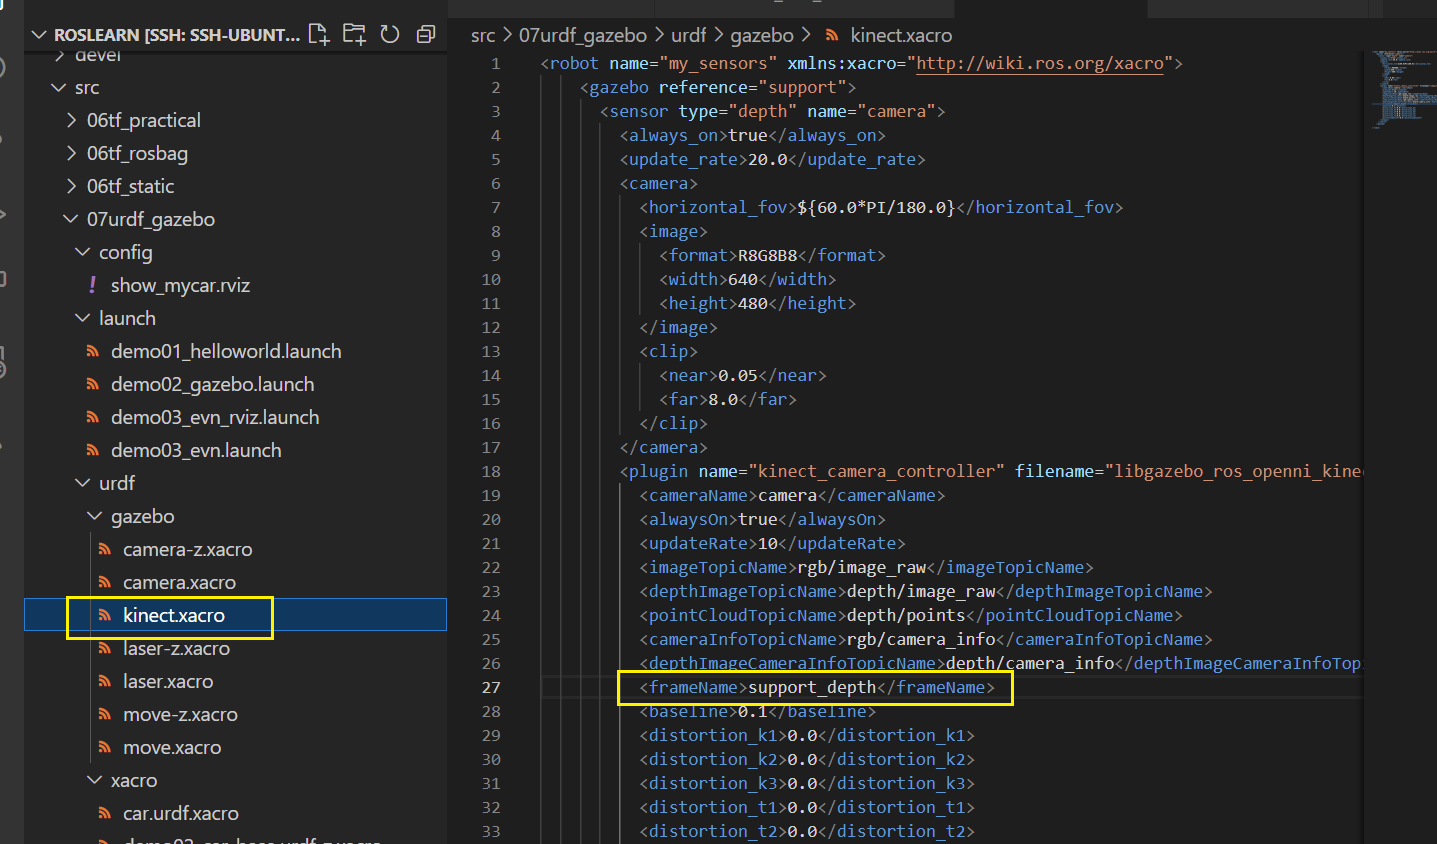Collapse the launch folder
The height and width of the screenshot is (844, 1437).
pos(83,318)
